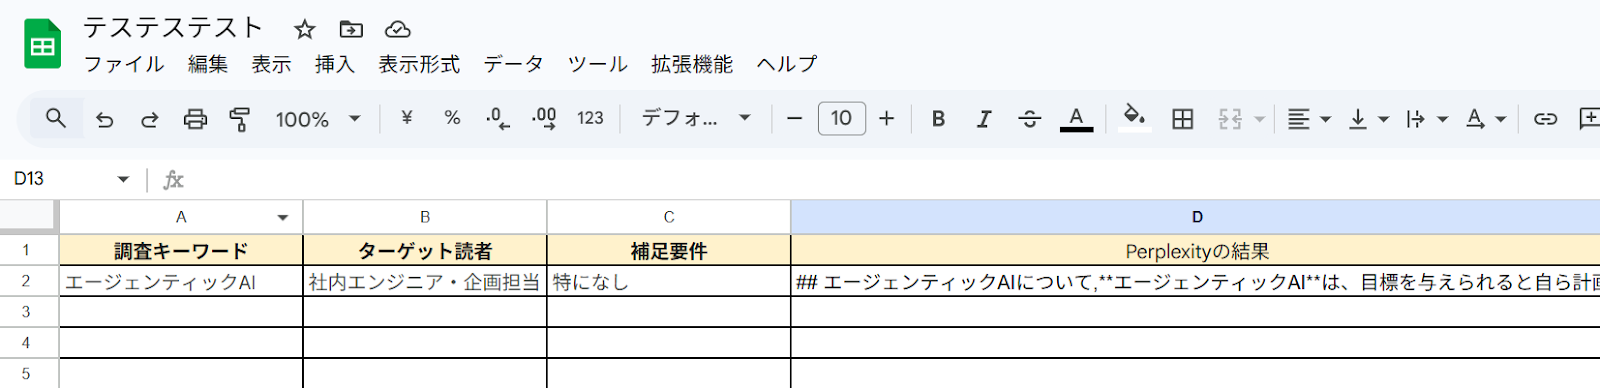This screenshot has height=388, width=1600.
Task: Select row 1 header
Action: [x=27, y=250]
